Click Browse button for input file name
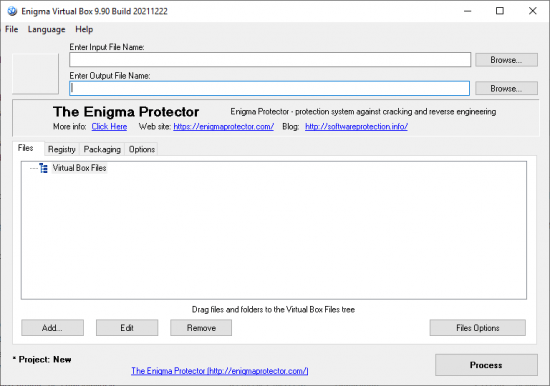 pos(506,60)
